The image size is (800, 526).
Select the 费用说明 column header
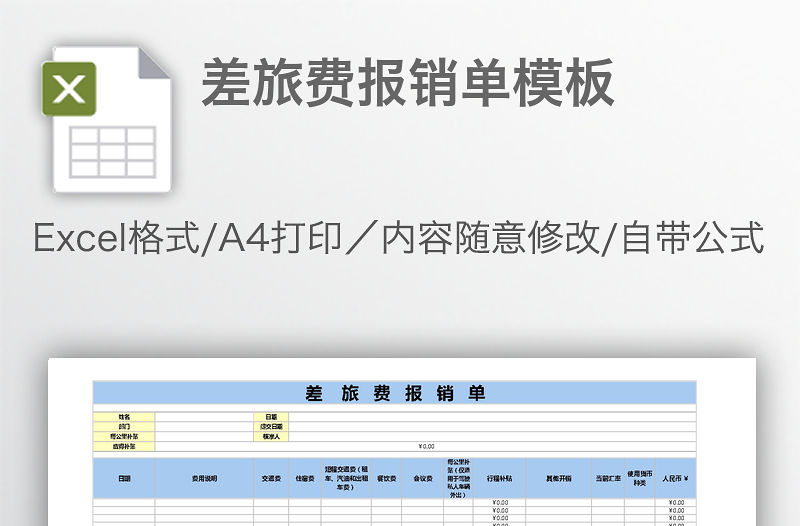[204, 479]
